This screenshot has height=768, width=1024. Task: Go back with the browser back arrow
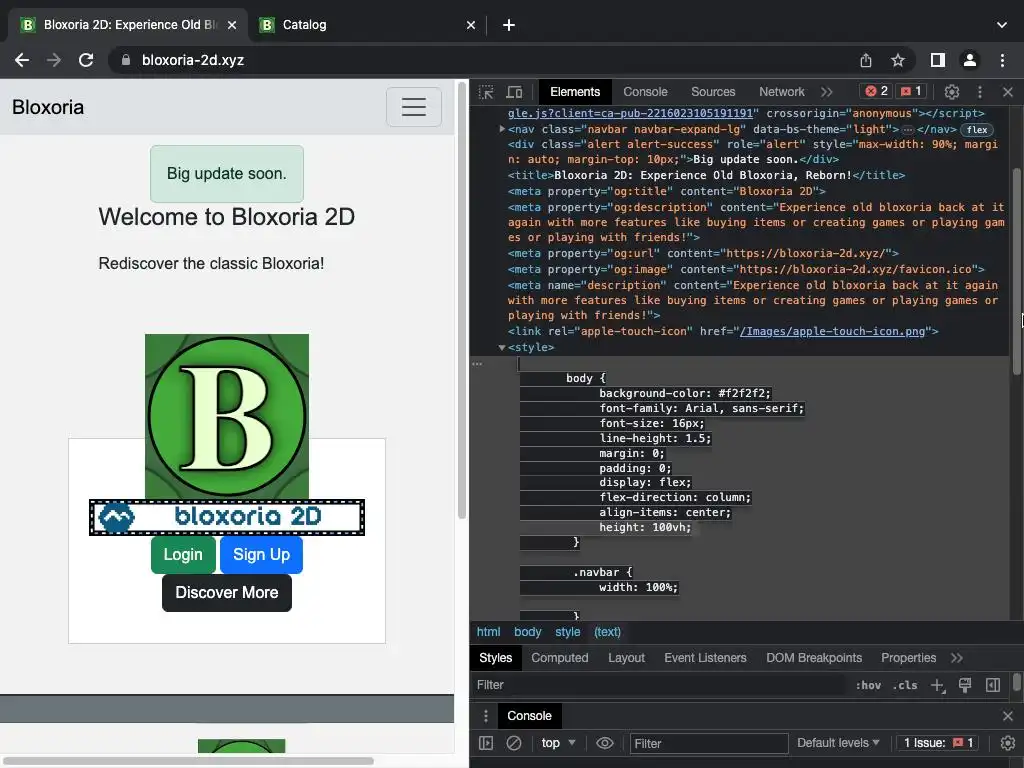(x=22, y=60)
